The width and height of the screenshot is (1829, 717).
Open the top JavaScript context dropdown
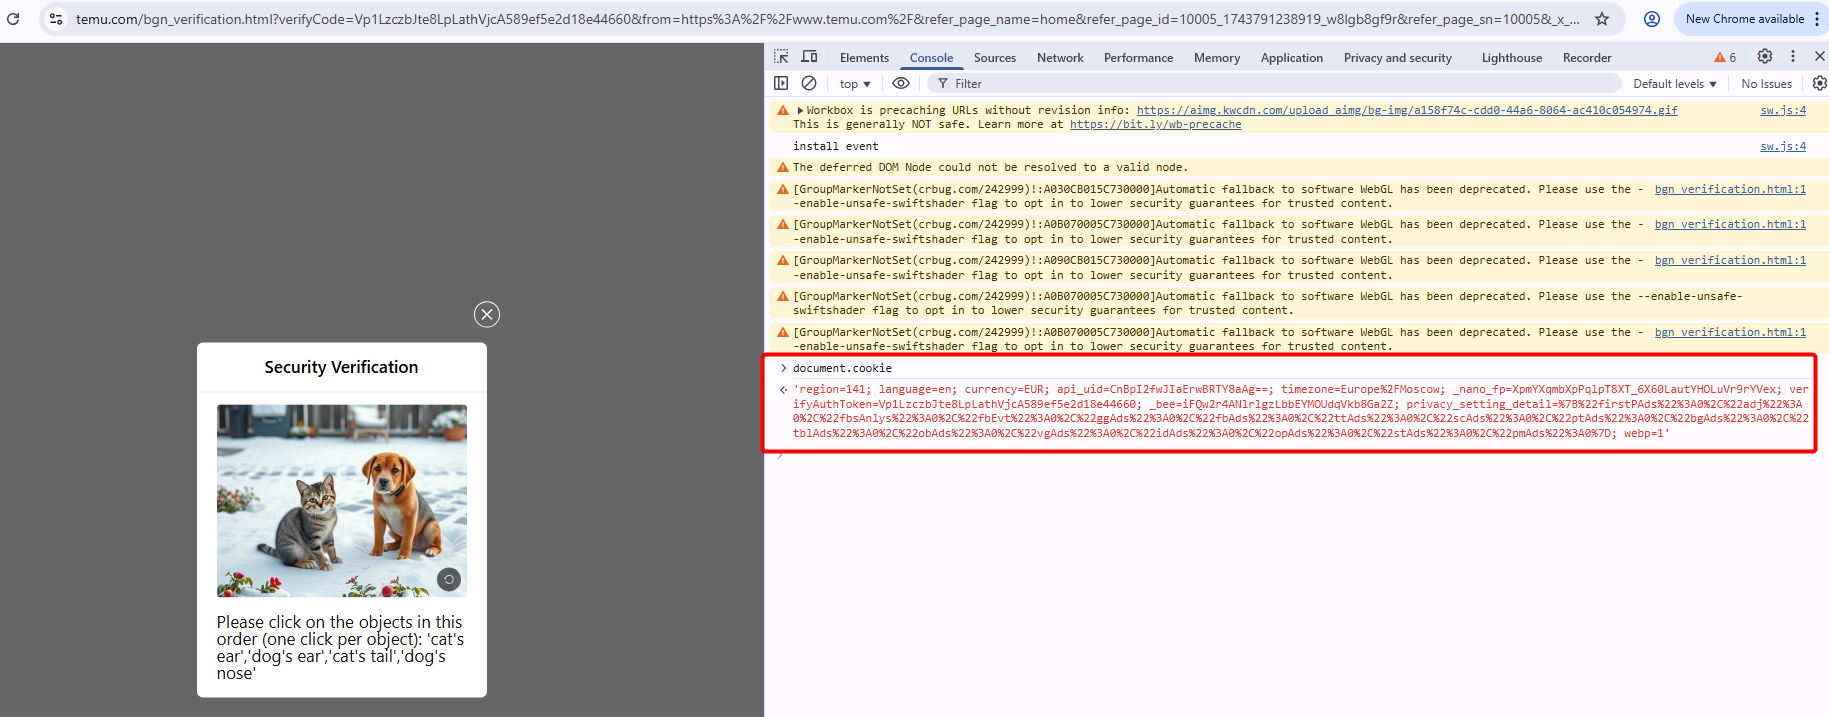tap(855, 84)
